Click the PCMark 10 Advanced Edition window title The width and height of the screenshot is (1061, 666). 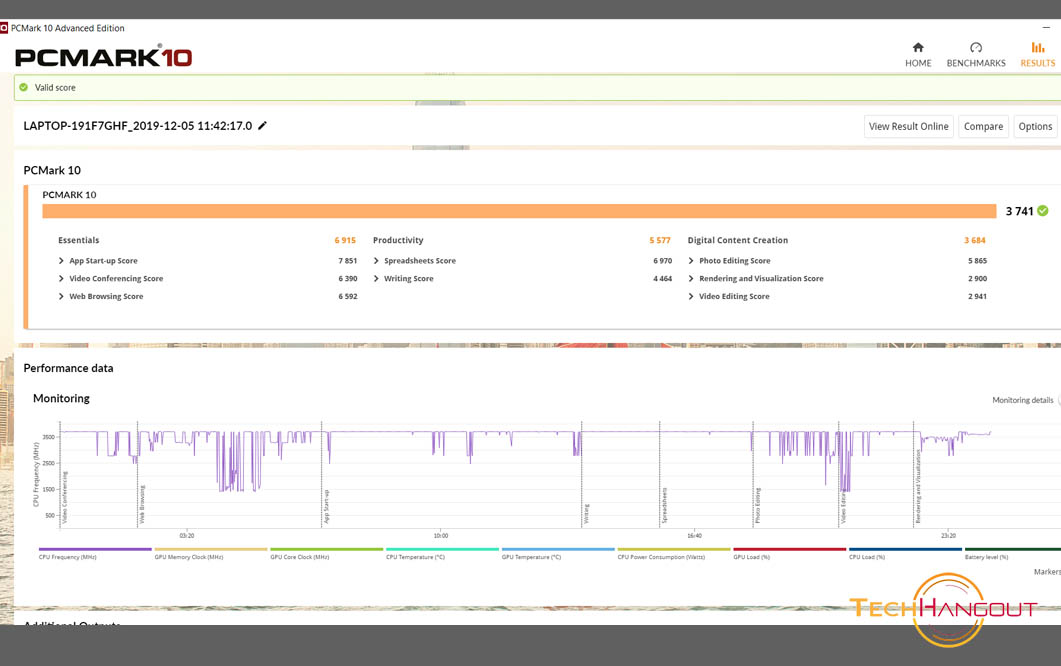pyautogui.click(x=68, y=28)
